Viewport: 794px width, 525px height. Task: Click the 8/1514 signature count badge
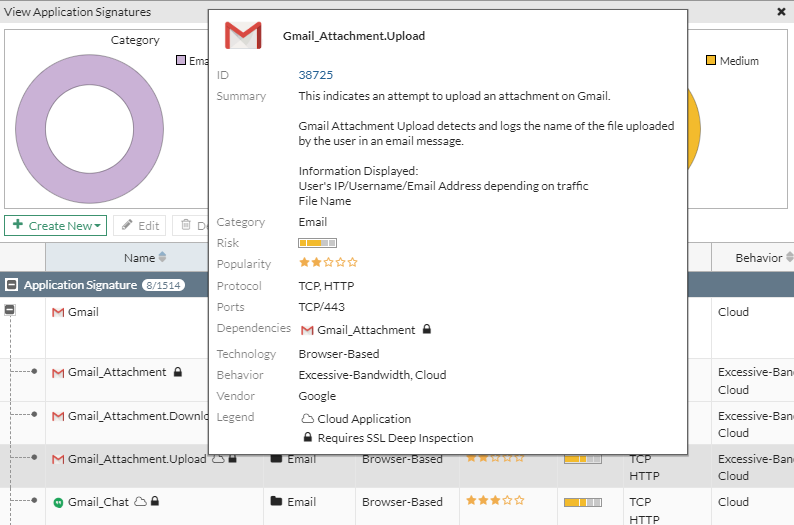tap(164, 285)
